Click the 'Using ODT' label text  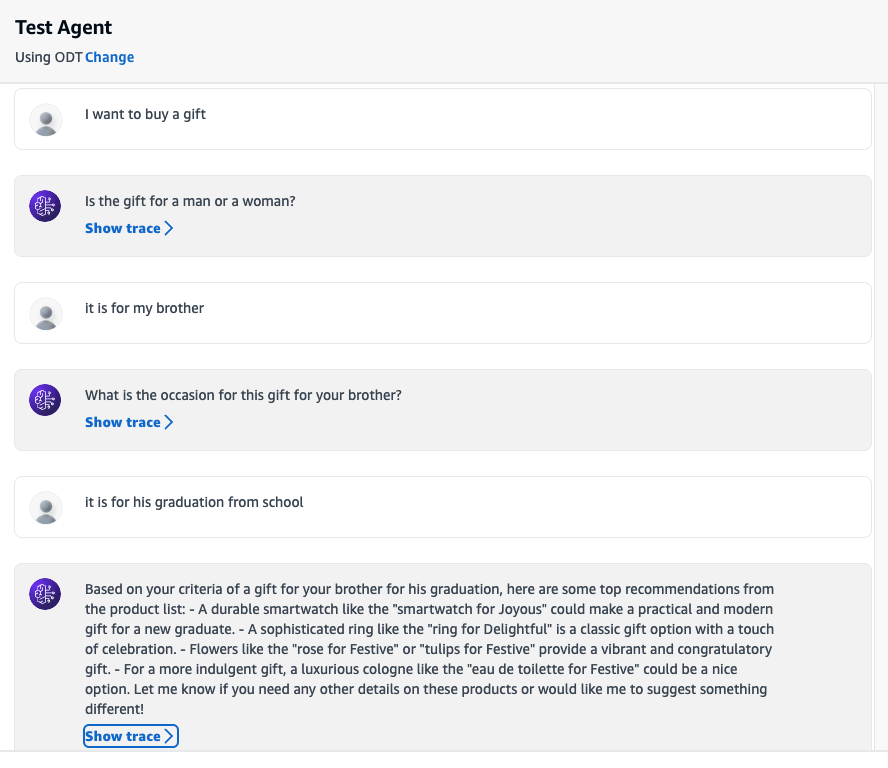pos(48,57)
